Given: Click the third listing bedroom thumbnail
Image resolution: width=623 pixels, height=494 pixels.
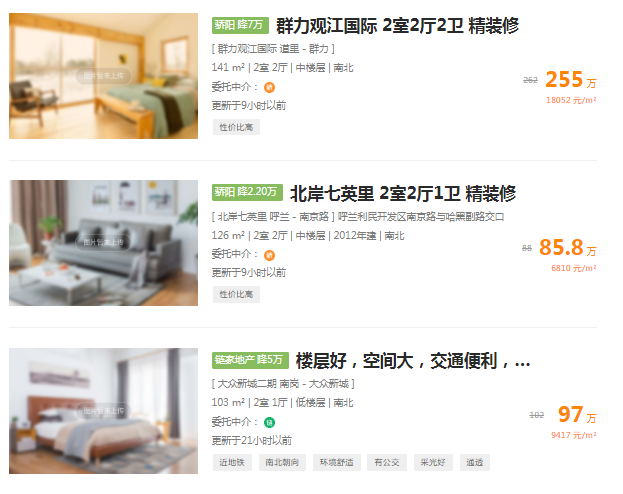Looking at the screenshot, I should coord(103,411).
